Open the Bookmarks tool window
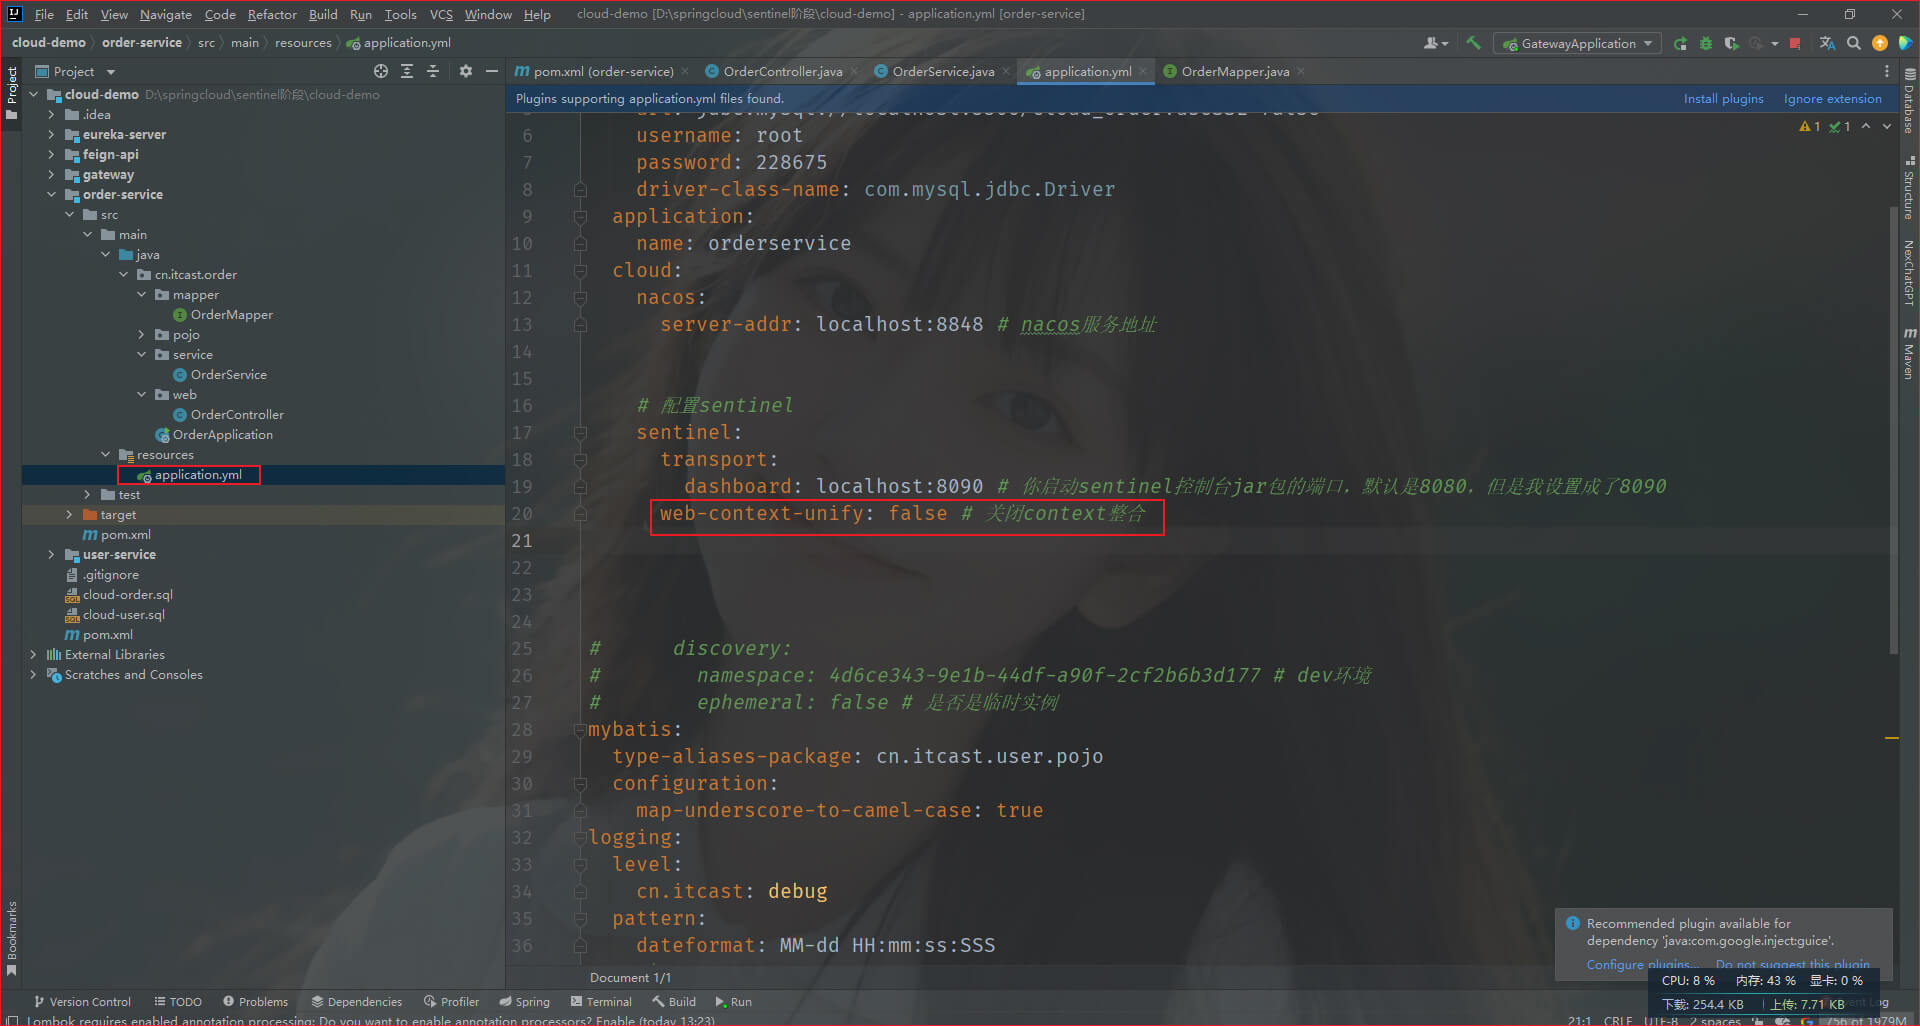This screenshot has width=1920, height=1026. 11,938
